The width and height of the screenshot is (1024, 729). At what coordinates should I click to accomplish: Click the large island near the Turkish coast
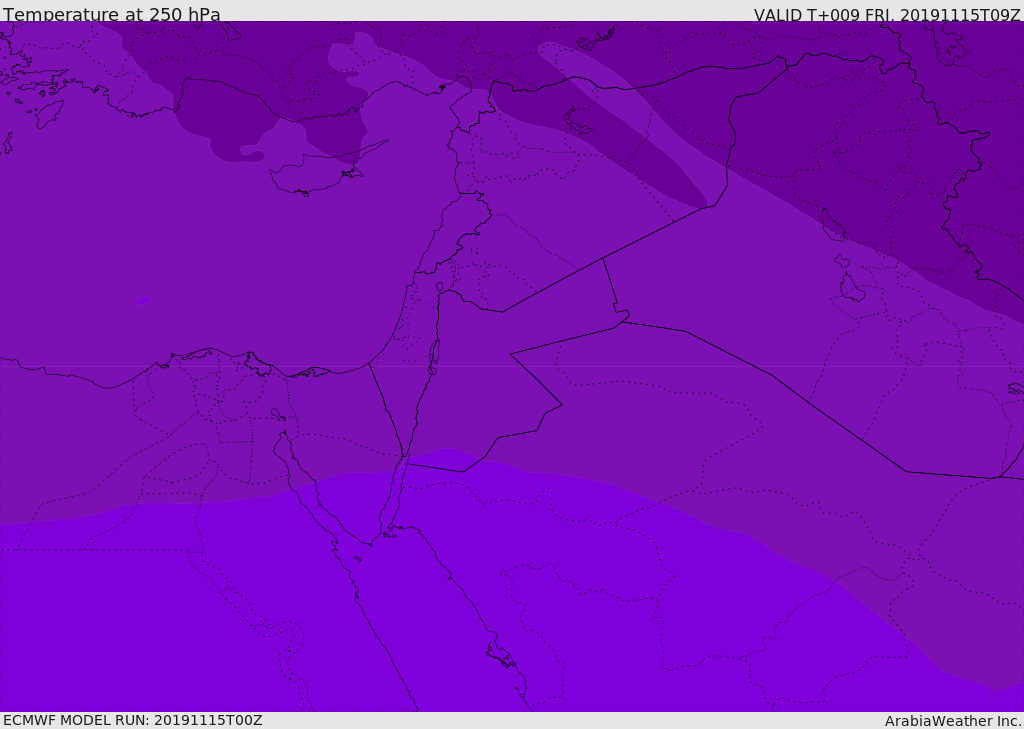pyautogui.click(x=50, y=114)
